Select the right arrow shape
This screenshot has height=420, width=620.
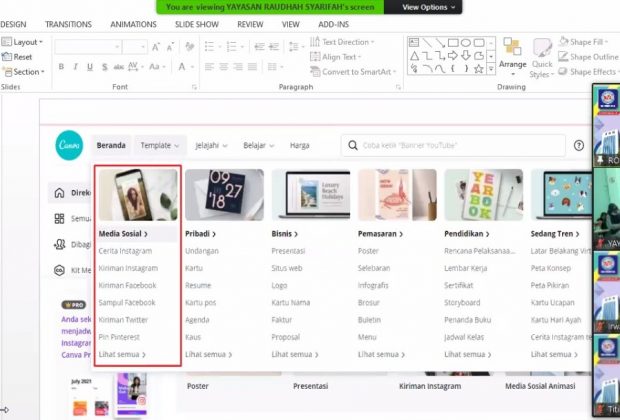pyautogui.click(x=453, y=55)
